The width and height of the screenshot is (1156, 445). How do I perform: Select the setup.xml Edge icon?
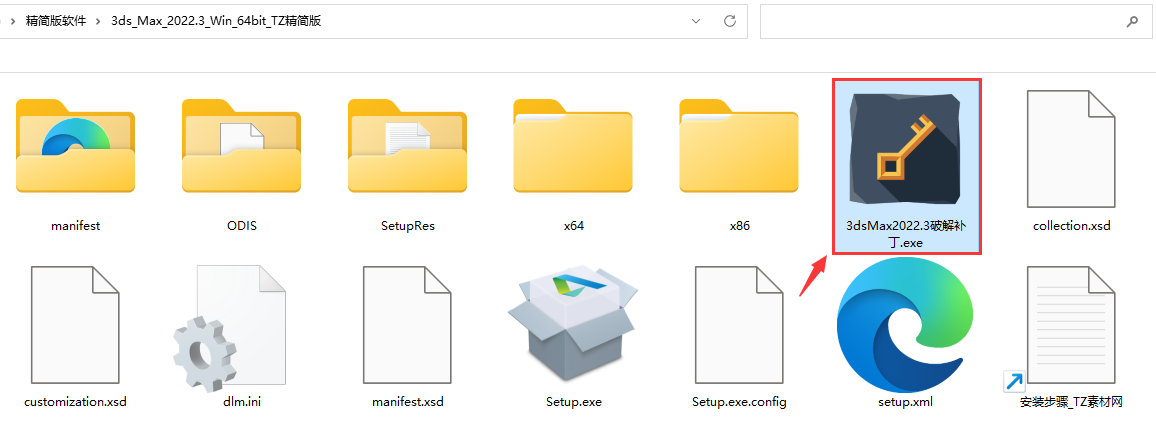tap(906, 326)
